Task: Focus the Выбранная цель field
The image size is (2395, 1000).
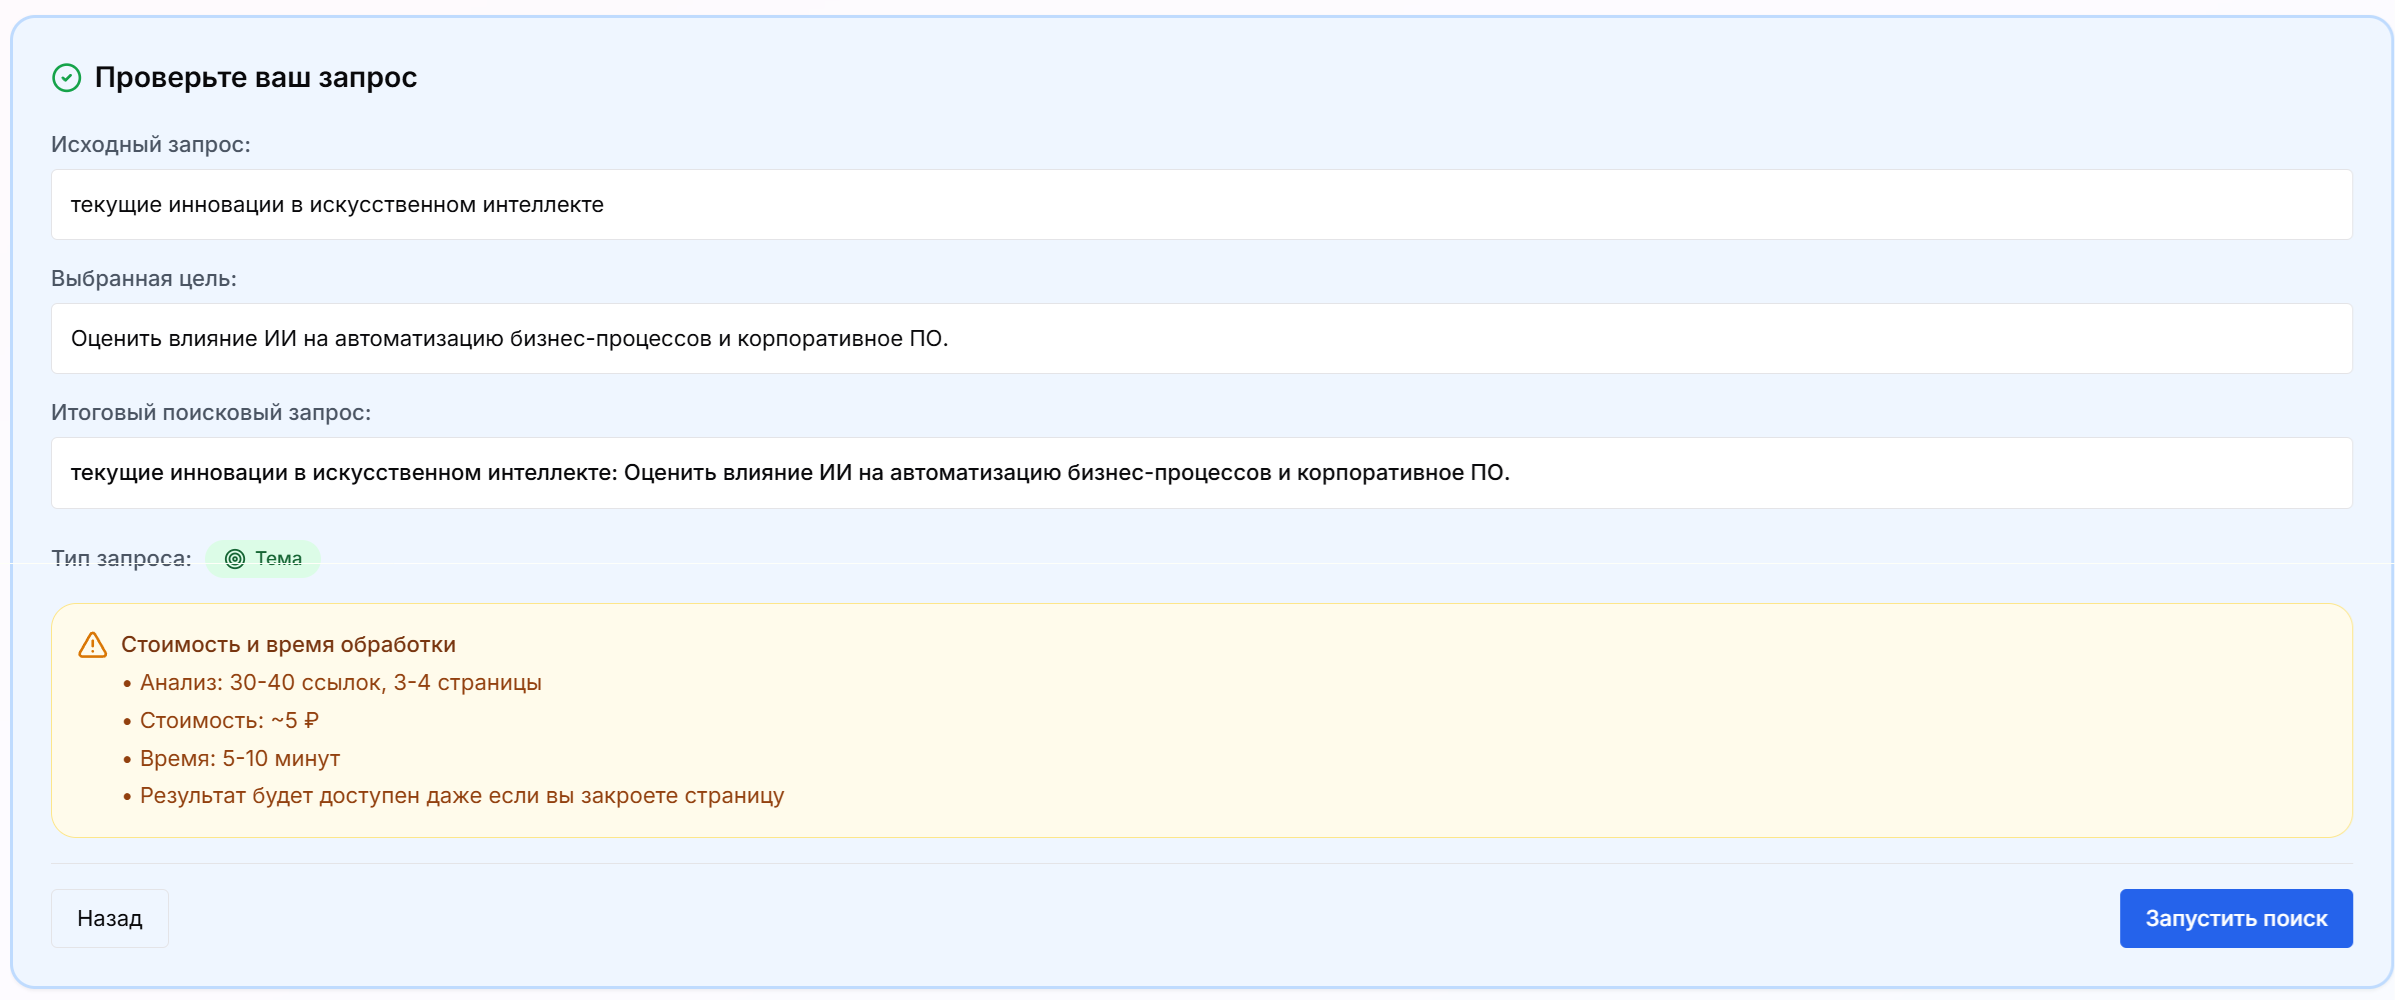Action: (1200, 339)
